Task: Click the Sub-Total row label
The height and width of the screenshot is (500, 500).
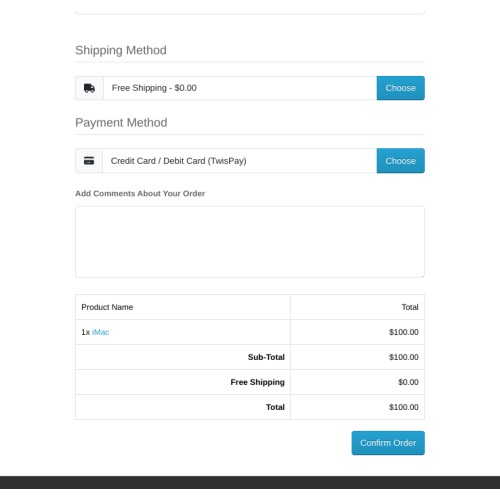Action: click(266, 357)
